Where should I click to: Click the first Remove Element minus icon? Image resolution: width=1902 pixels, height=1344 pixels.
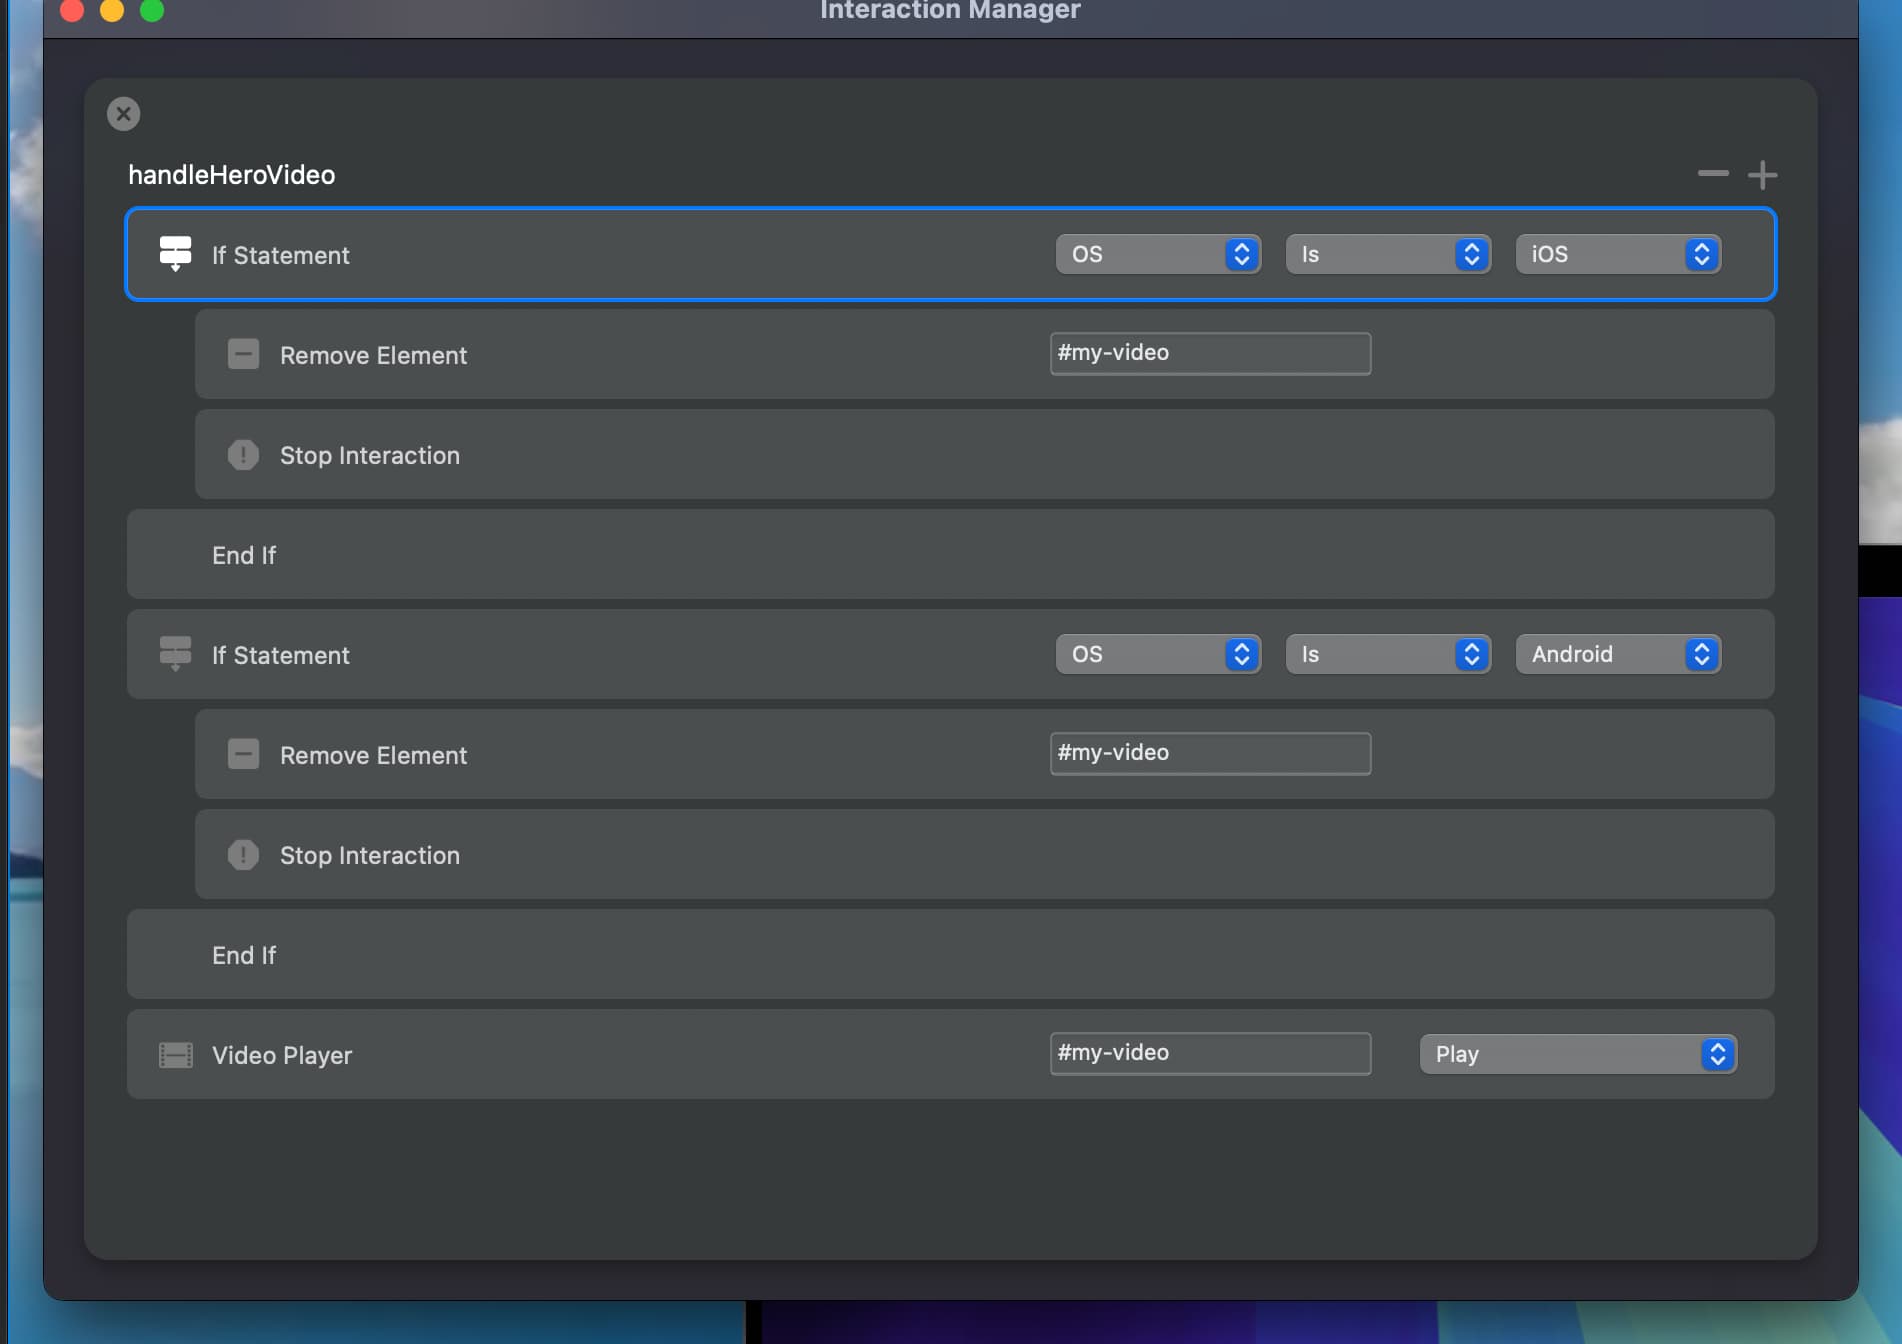[x=243, y=354]
